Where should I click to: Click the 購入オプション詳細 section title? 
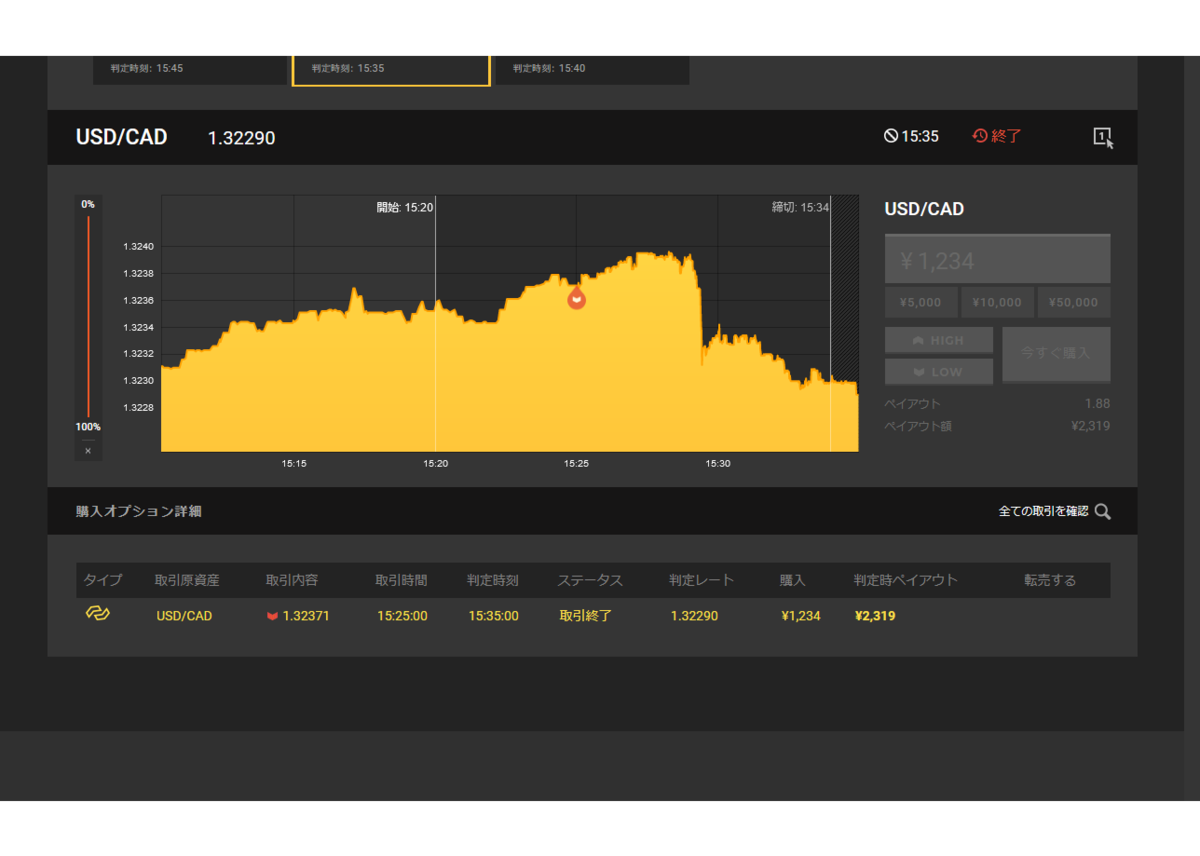139,511
